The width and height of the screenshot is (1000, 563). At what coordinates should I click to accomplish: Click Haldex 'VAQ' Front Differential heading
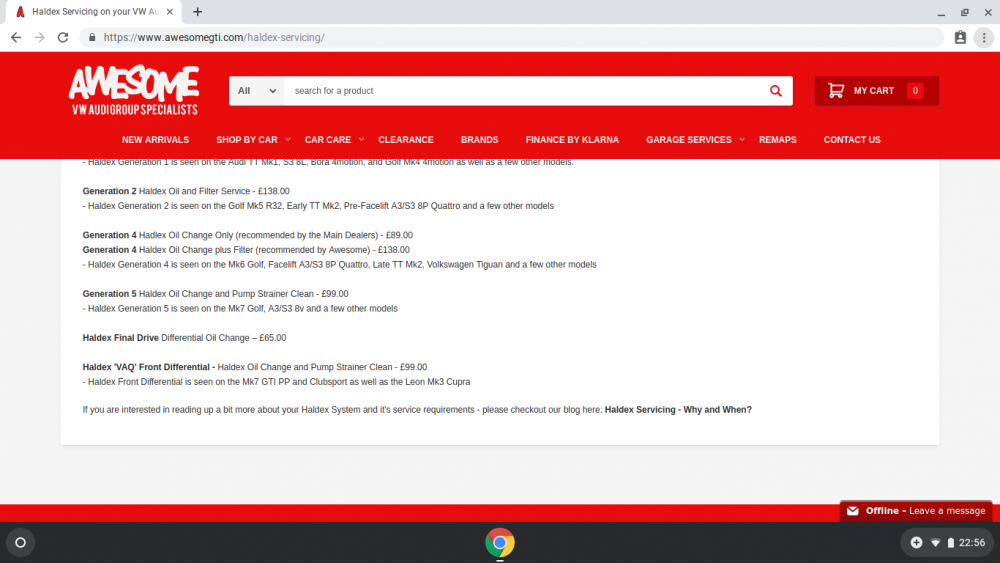[149, 367]
